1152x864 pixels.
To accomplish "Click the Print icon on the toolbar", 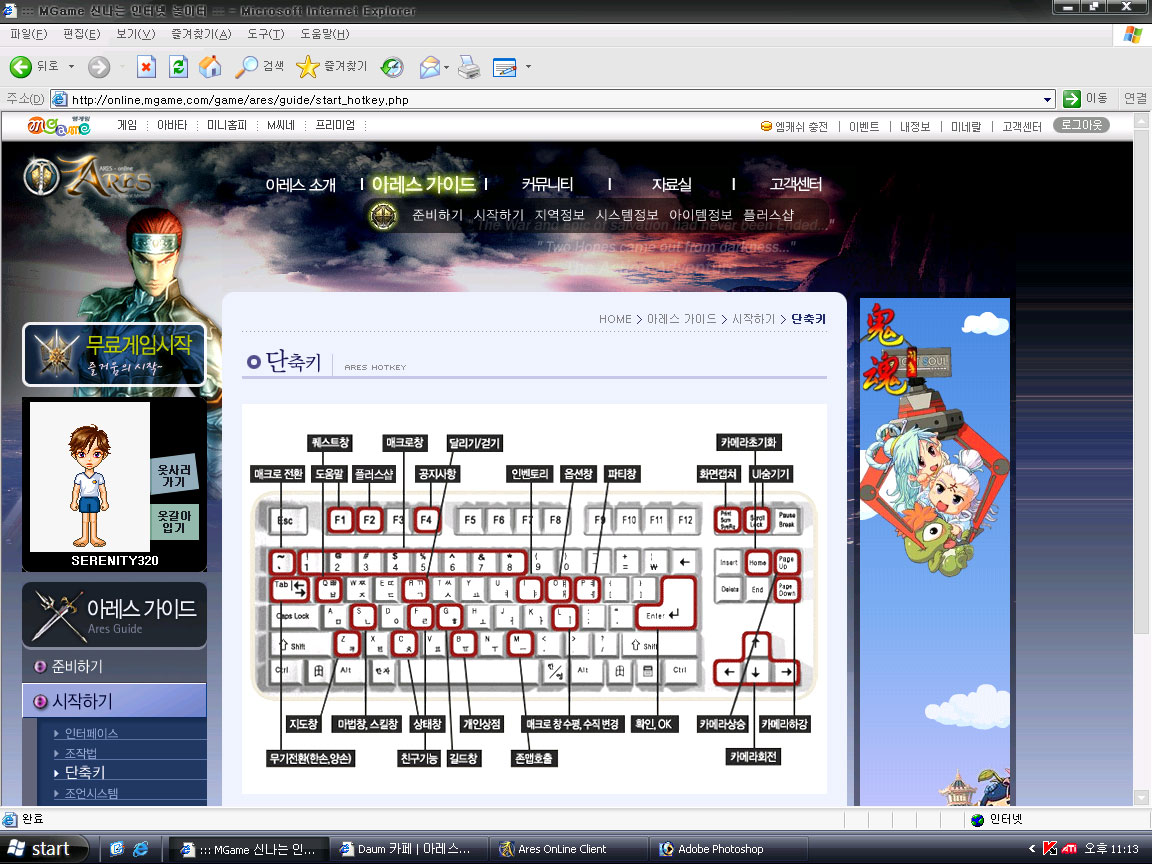I will click(x=469, y=67).
